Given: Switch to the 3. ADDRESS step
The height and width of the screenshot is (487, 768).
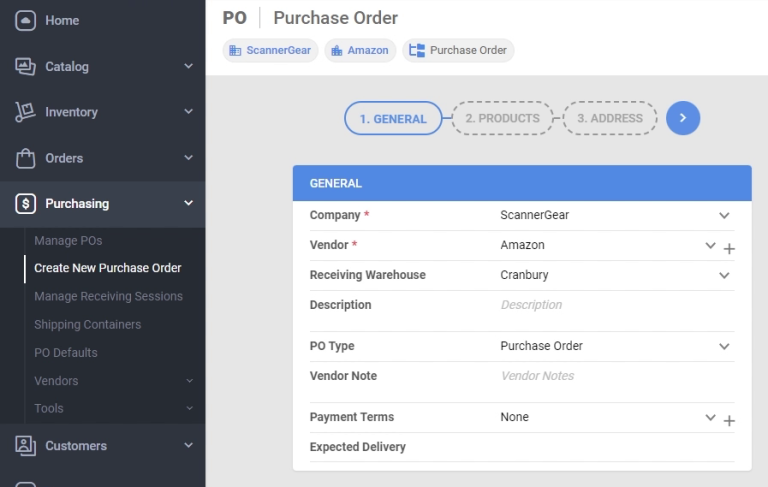Looking at the screenshot, I should (x=610, y=119).
